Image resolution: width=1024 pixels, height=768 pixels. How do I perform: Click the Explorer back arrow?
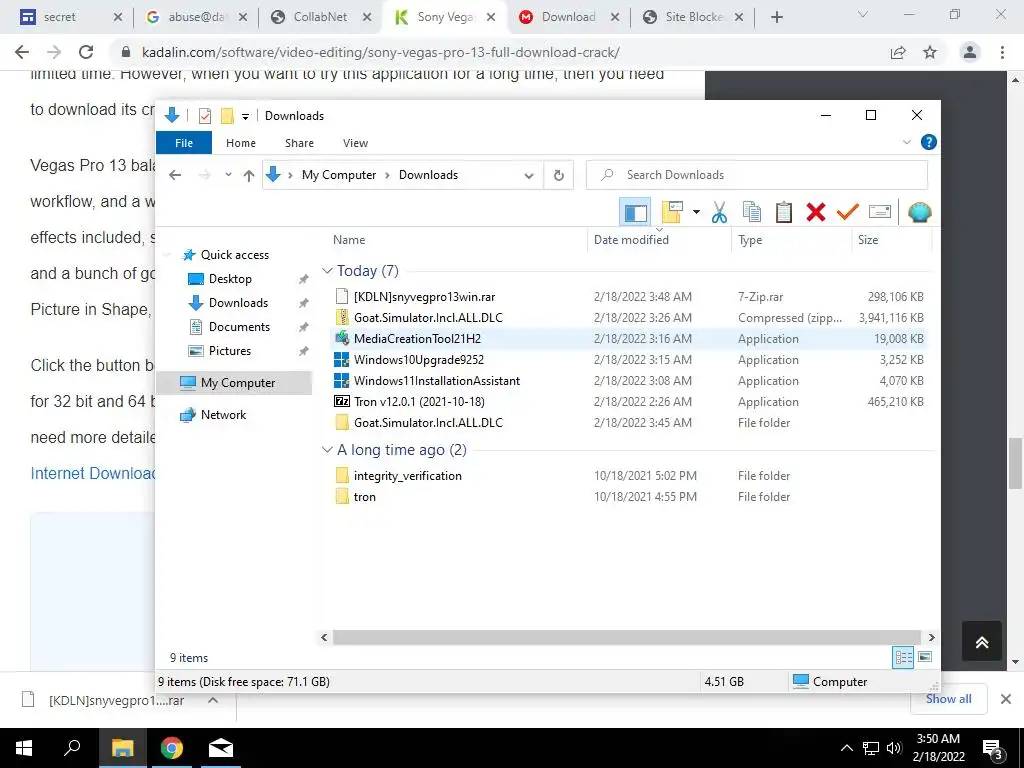(175, 175)
